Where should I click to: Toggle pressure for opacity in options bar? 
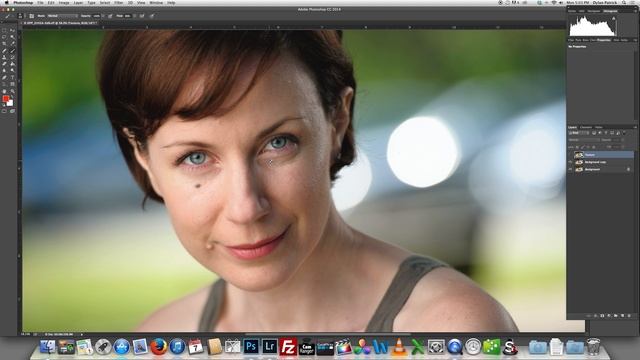point(110,16)
